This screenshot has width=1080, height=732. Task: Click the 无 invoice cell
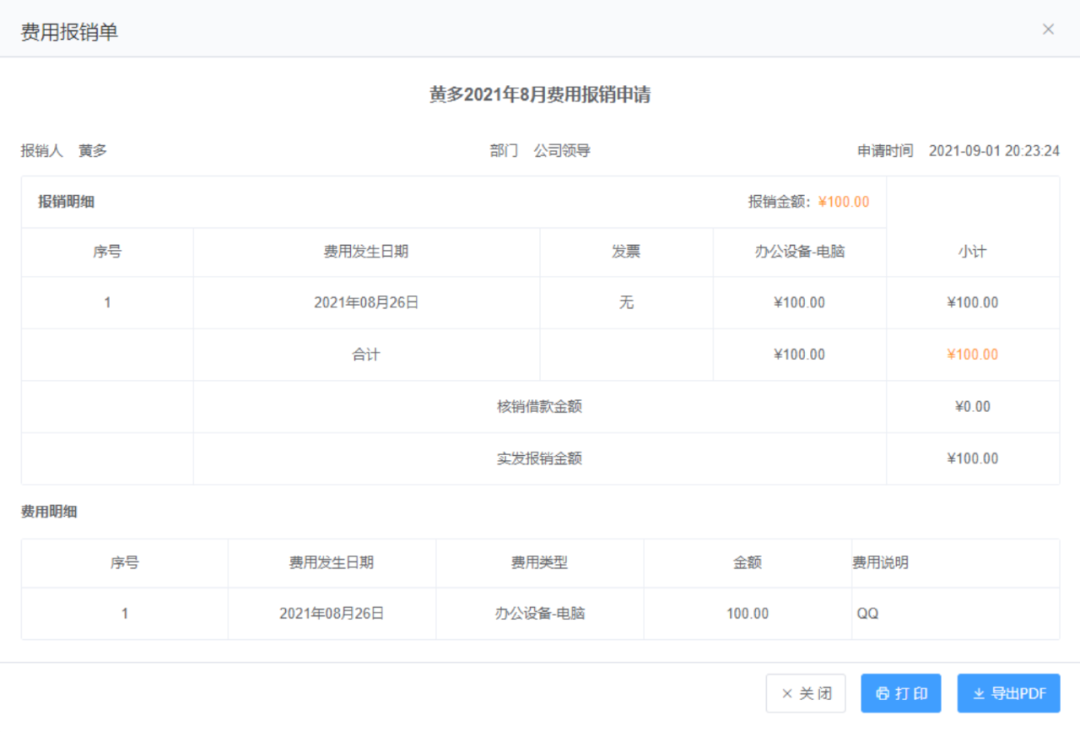(626, 303)
